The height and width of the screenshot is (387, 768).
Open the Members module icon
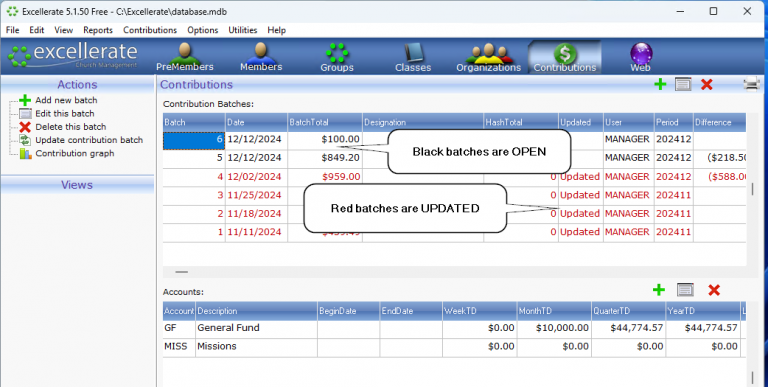click(x=261, y=57)
